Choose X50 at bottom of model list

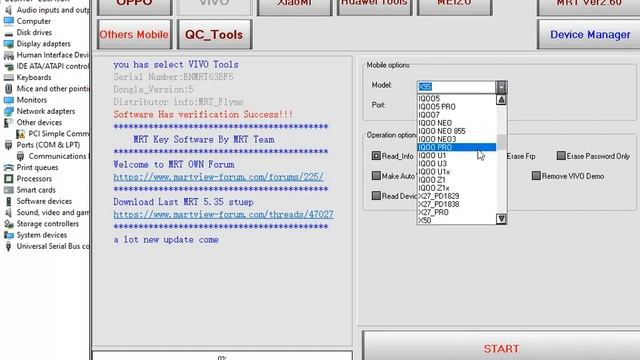pos(456,220)
